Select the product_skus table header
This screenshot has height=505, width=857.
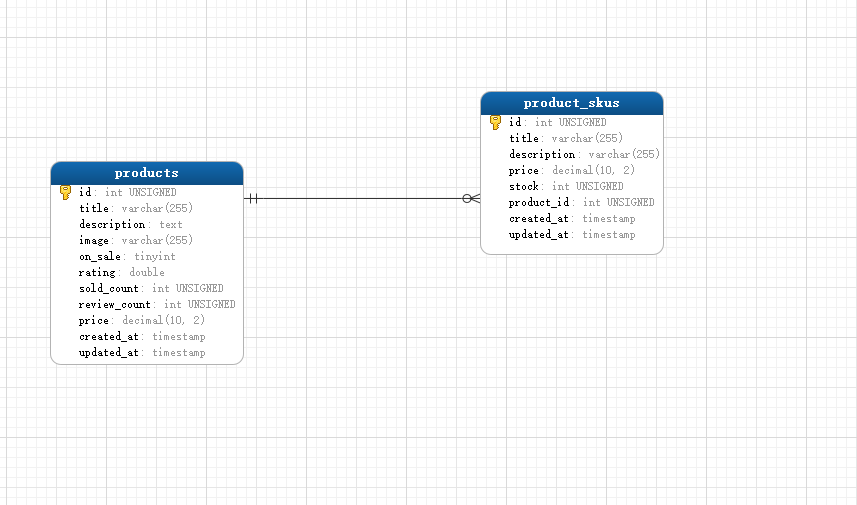coord(571,103)
